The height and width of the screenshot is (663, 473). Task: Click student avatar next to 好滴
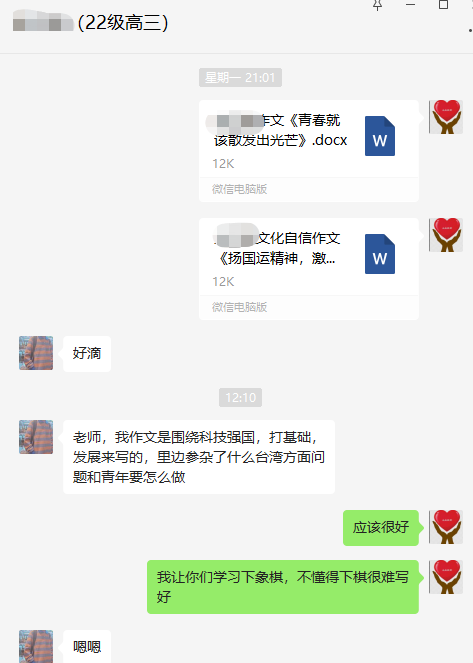36,353
